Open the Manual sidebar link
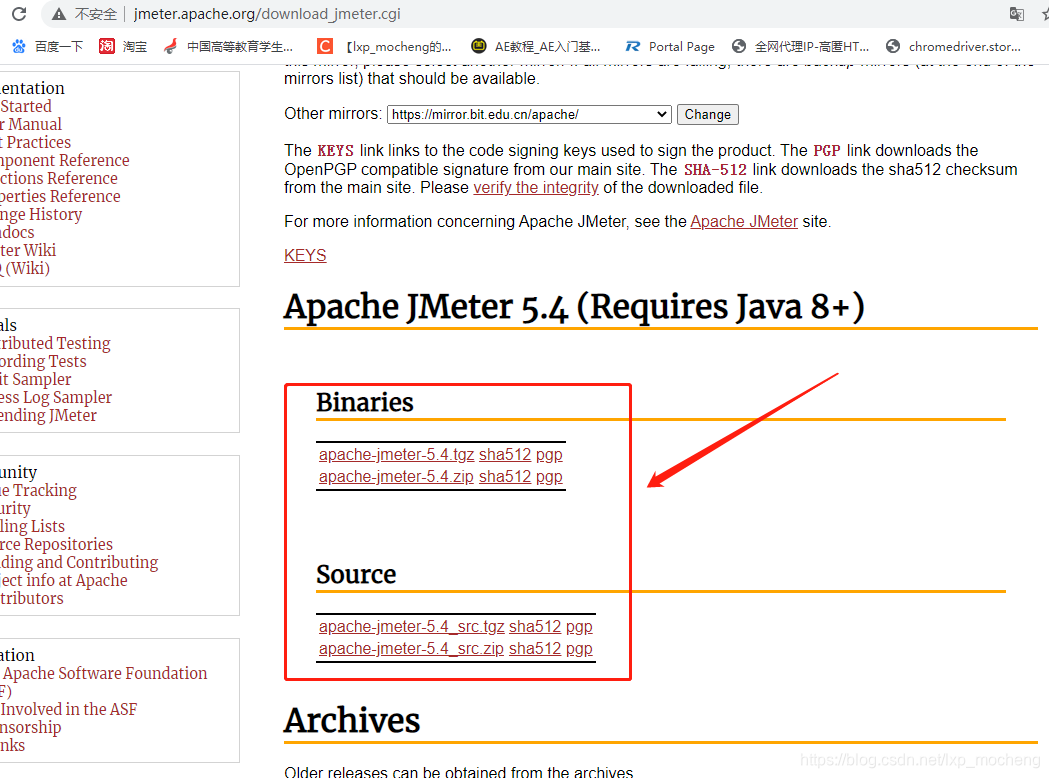 click(31, 124)
